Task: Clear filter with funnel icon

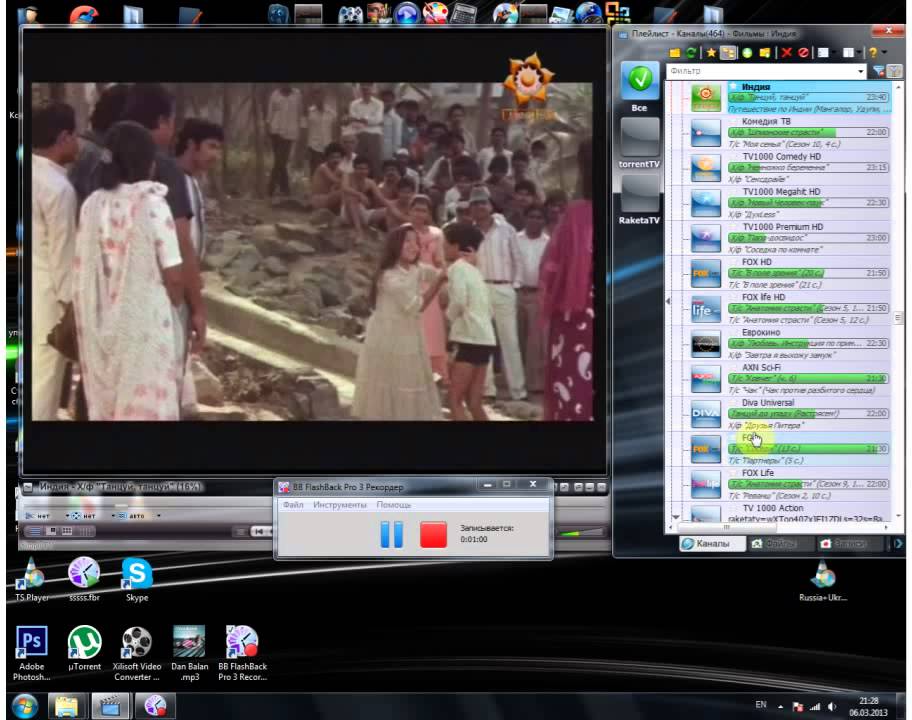Action: 879,71
